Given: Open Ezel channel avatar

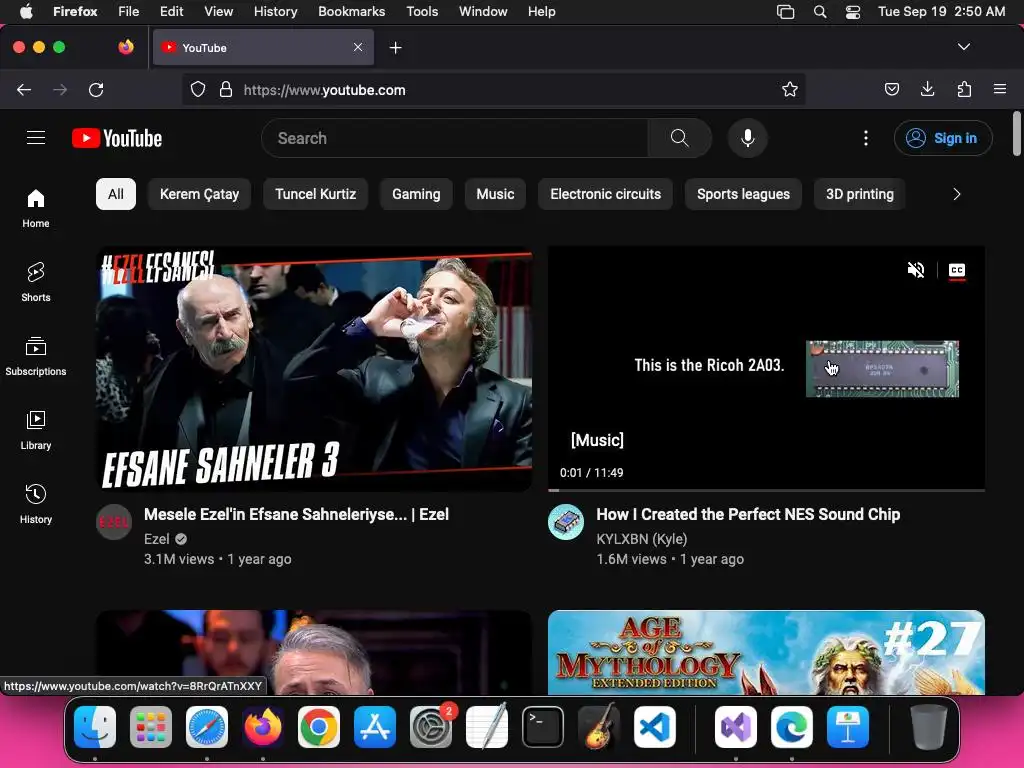Looking at the screenshot, I should click(114, 522).
